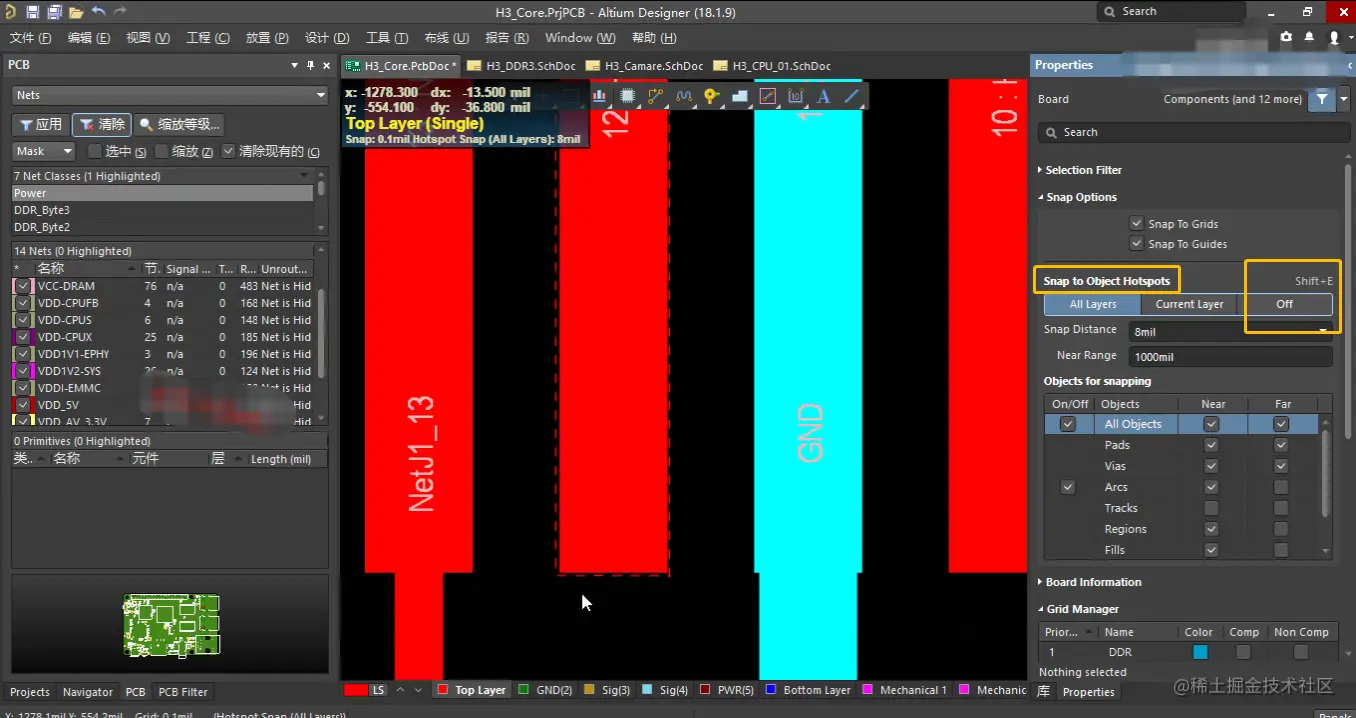Switch to H3_DDR3.SchDoc tab
This screenshot has width=1356, height=718.
pyautogui.click(x=522, y=66)
